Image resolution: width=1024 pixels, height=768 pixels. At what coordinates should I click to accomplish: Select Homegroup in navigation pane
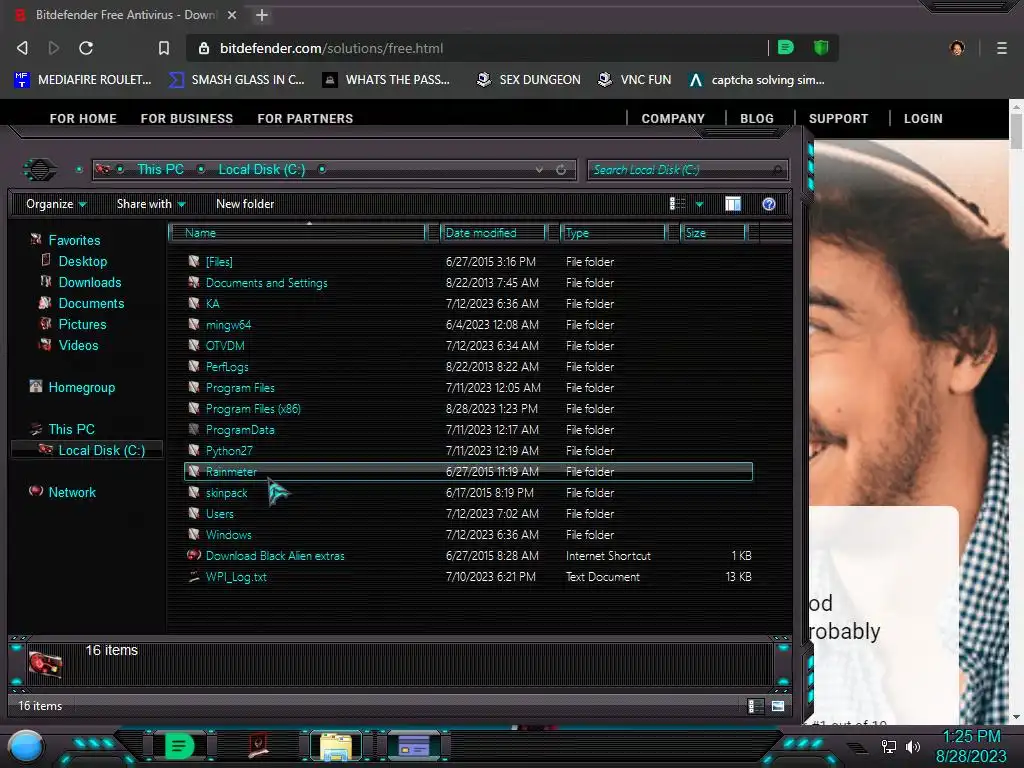[82, 387]
